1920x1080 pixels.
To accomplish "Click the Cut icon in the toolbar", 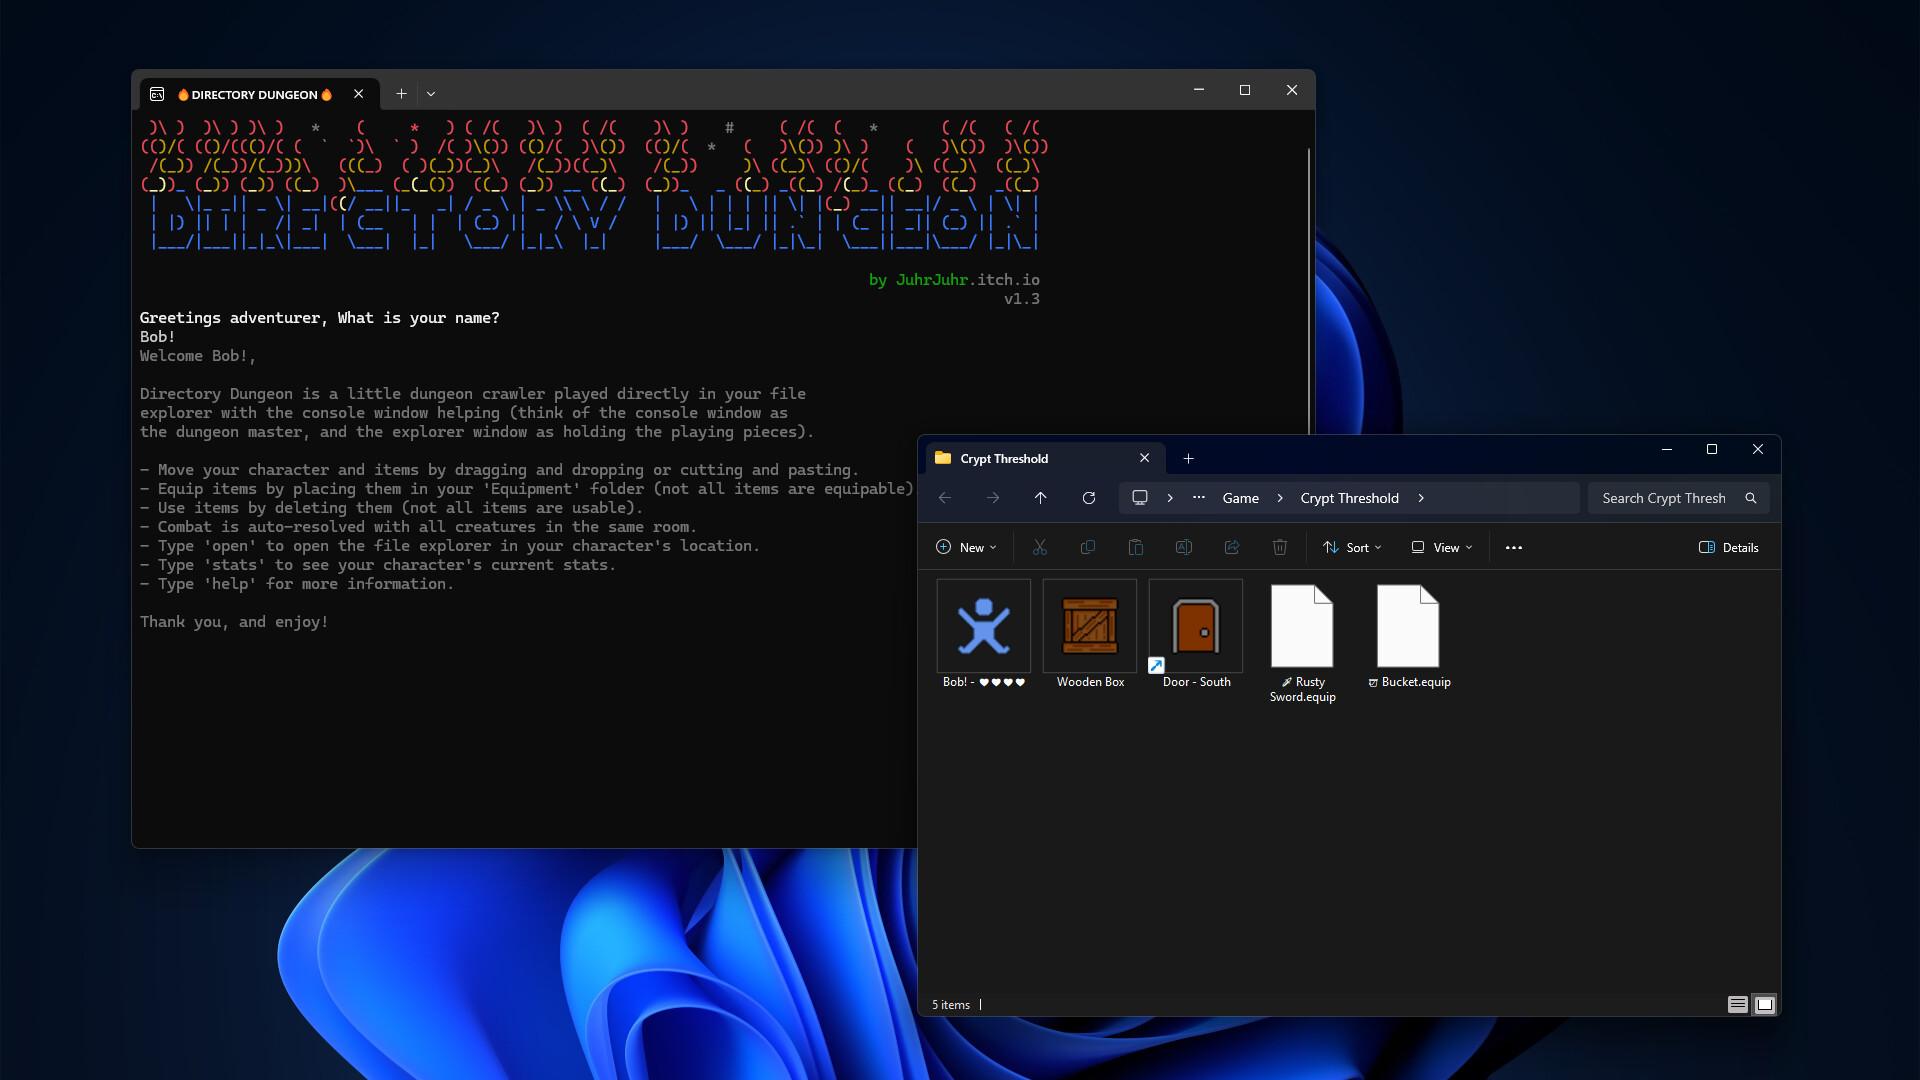I will [x=1040, y=547].
